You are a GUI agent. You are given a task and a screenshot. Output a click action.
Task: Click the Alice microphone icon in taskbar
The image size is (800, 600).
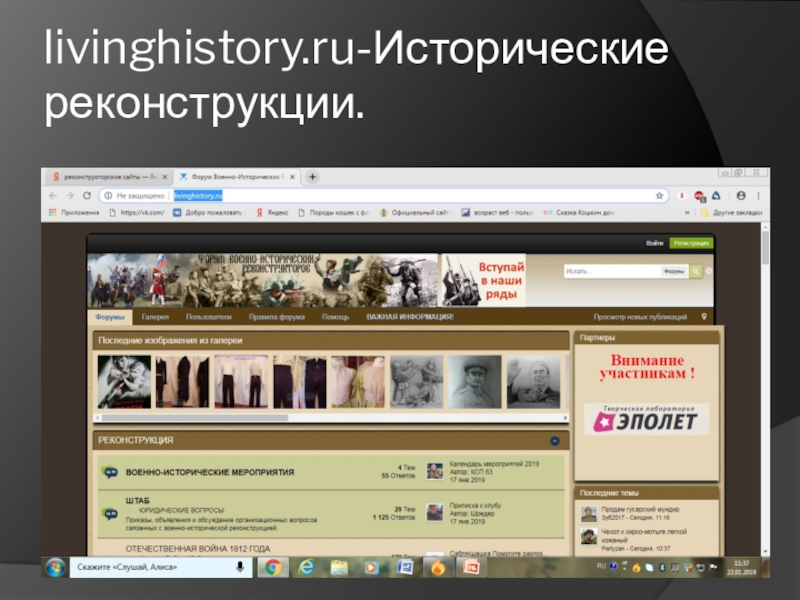click(x=239, y=567)
